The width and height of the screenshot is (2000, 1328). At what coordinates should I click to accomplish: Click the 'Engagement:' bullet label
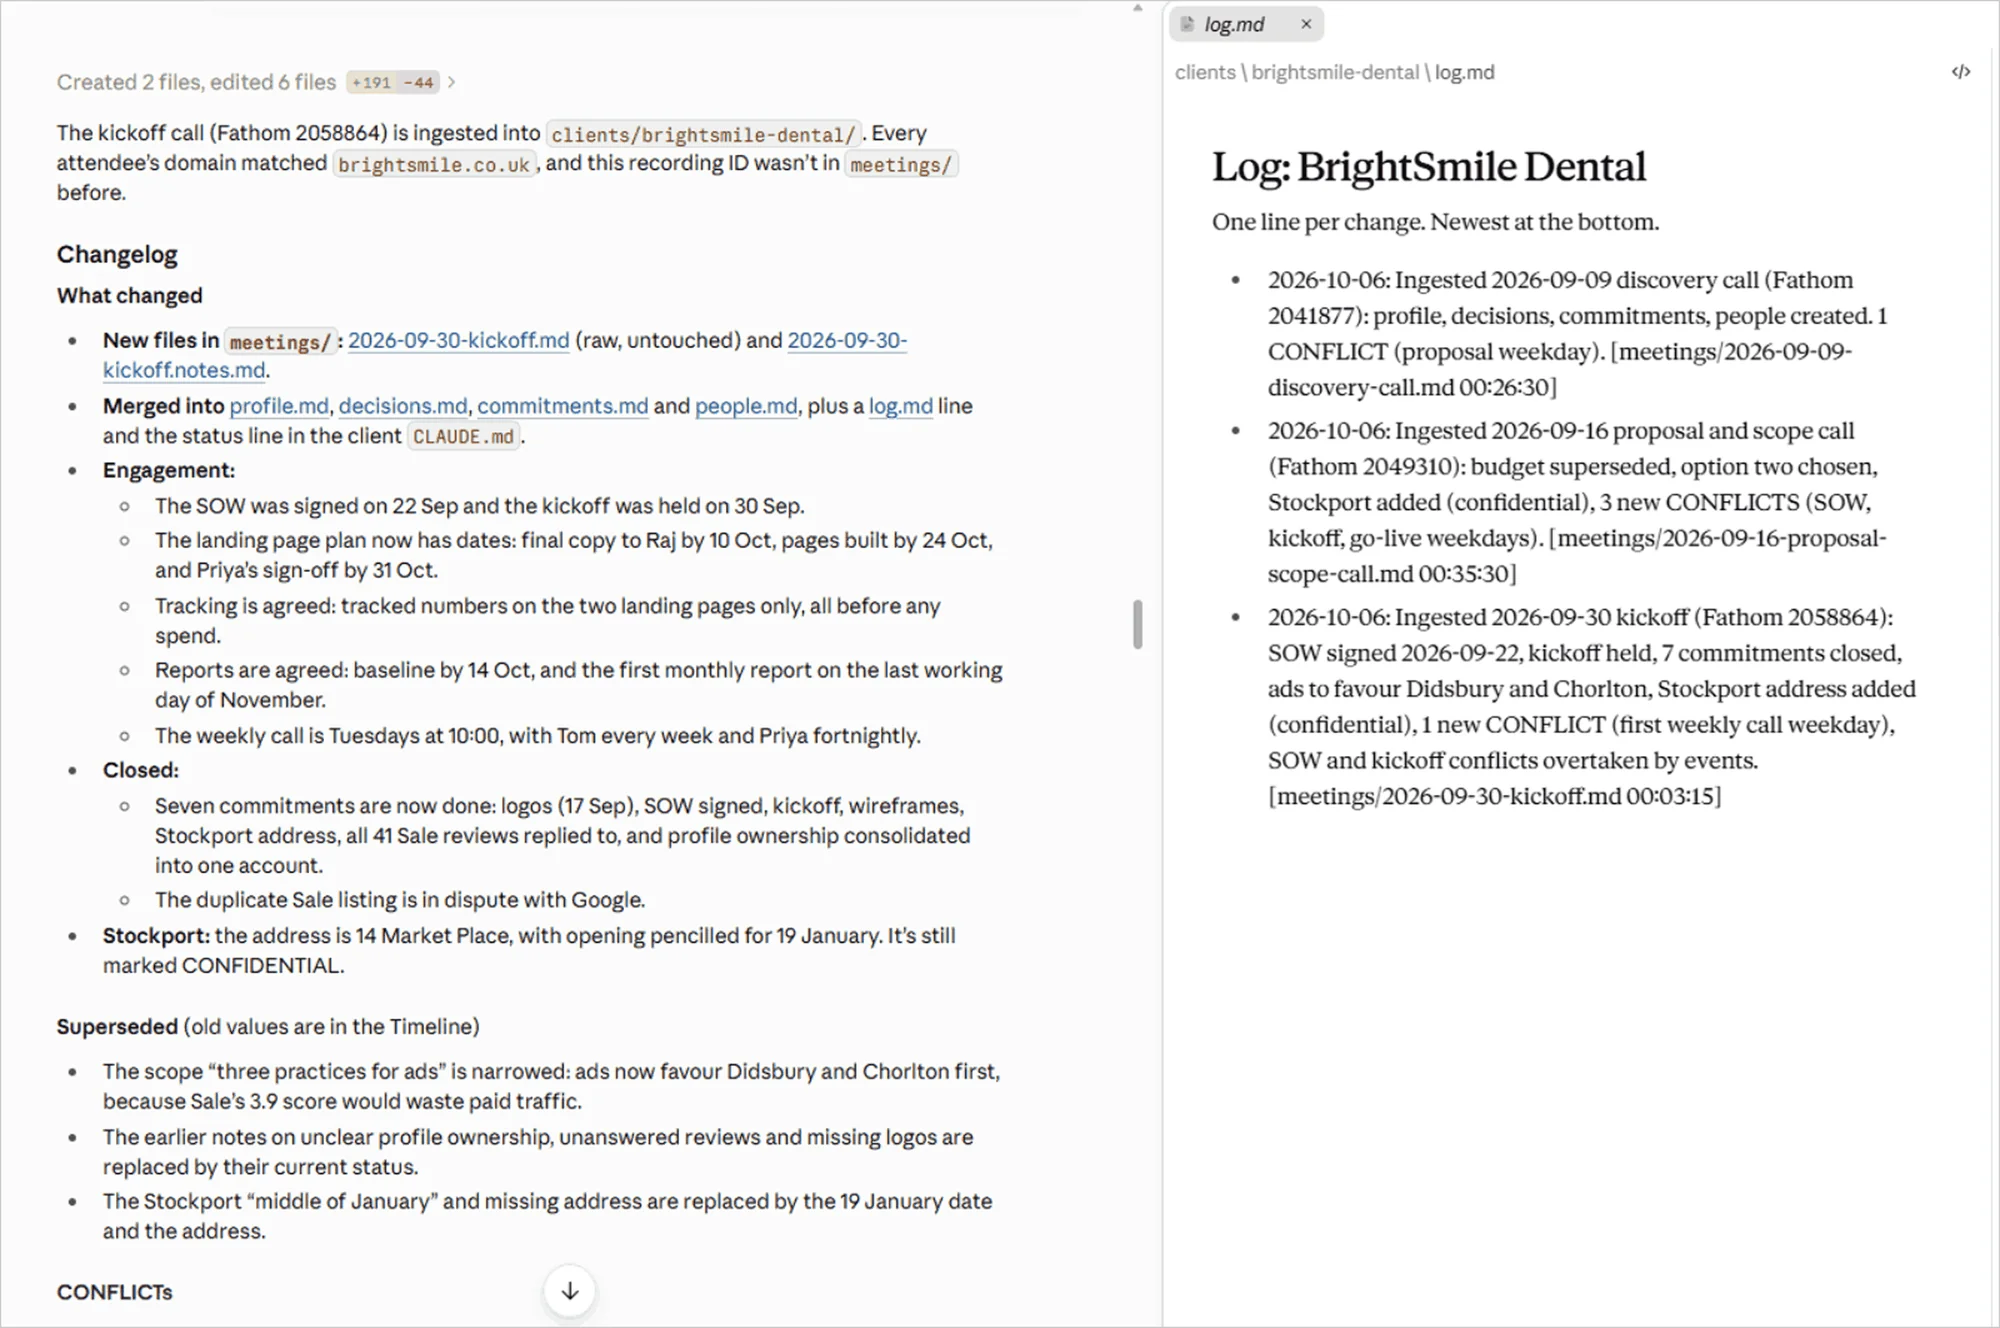click(169, 470)
